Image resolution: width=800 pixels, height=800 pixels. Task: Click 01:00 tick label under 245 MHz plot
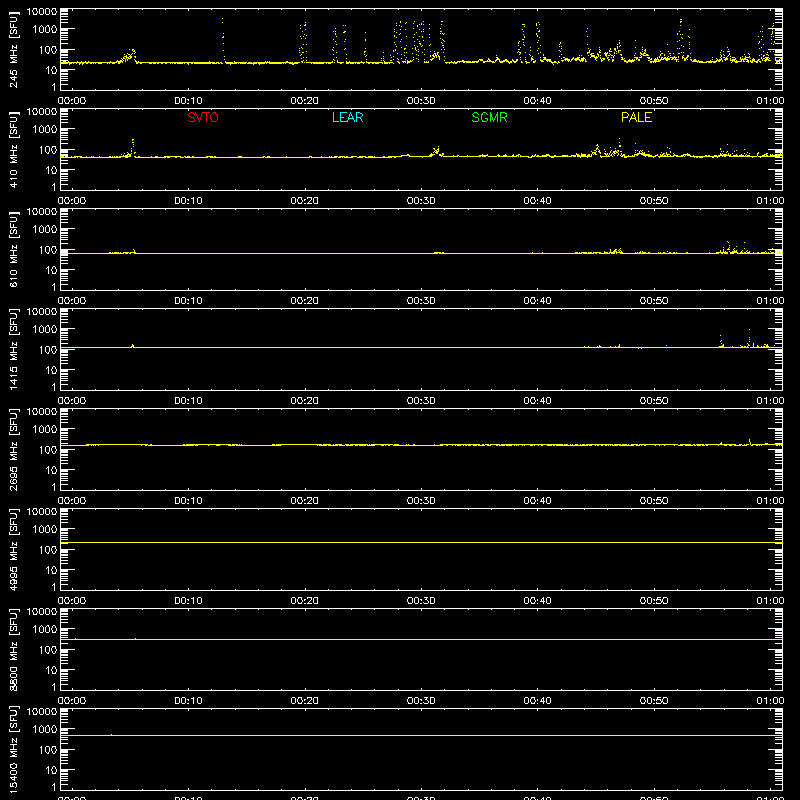770,101
